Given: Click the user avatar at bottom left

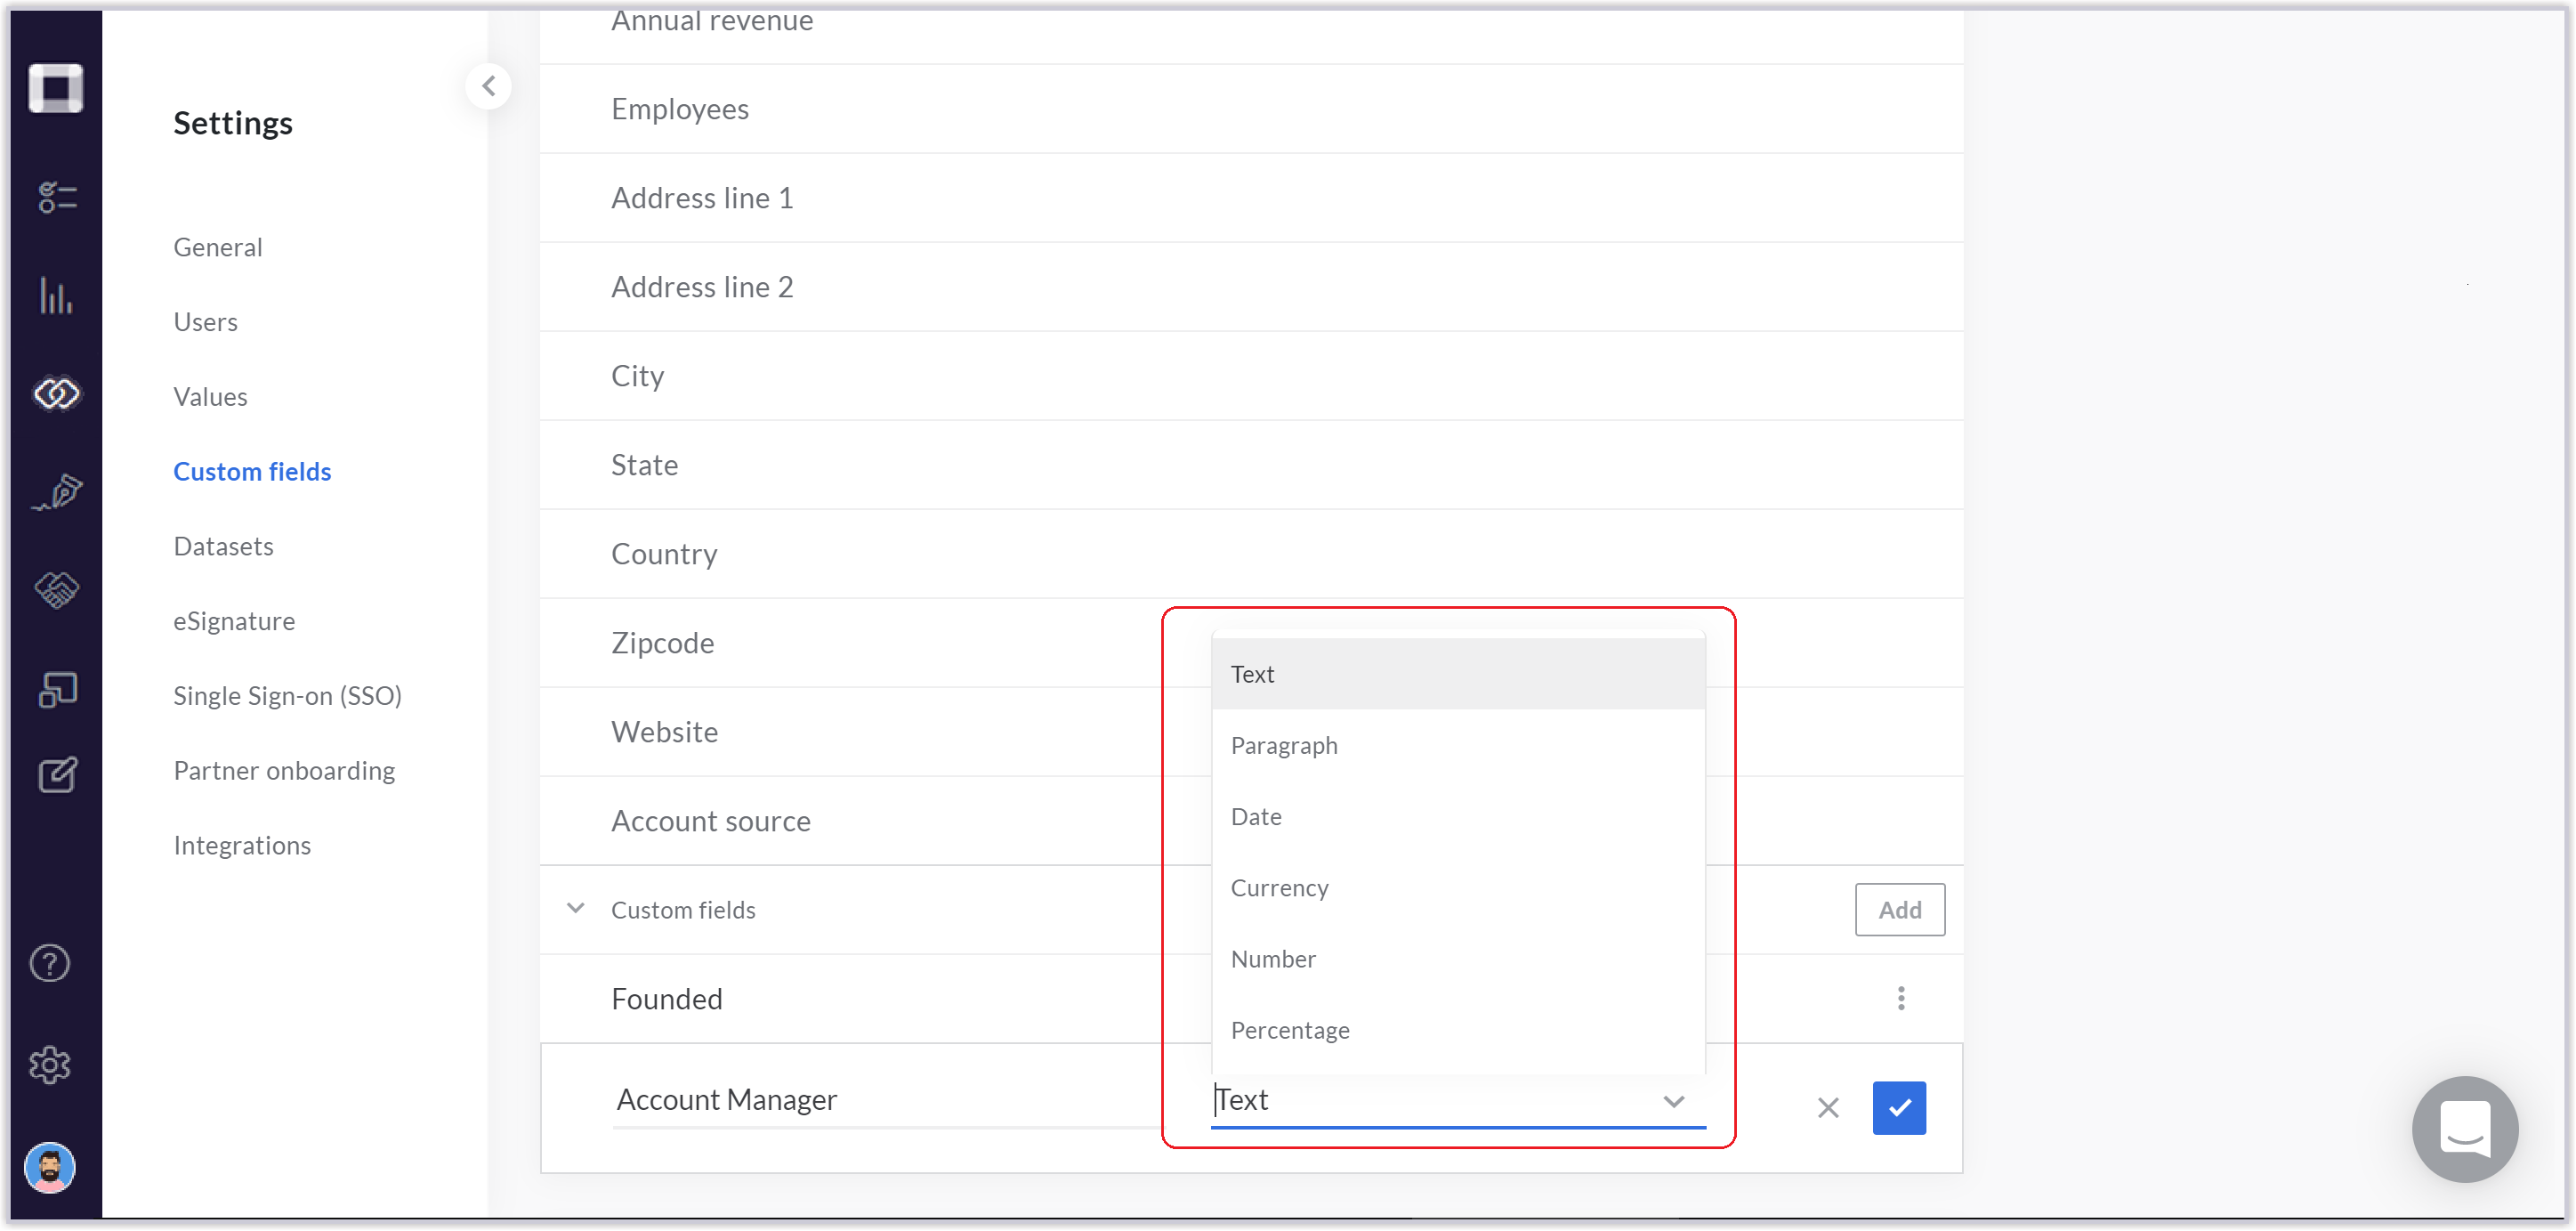Looking at the screenshot, I should 48,1167.
